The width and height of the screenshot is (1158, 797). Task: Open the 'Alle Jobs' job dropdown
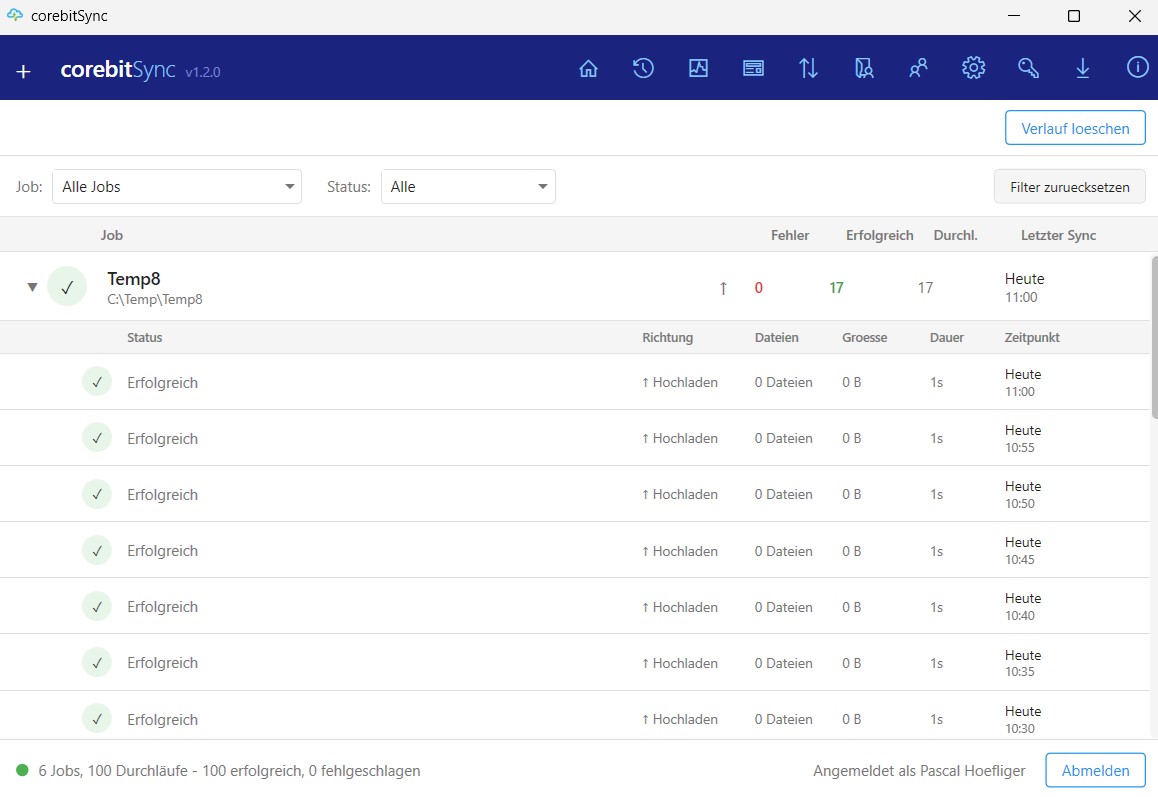click(177, 186)
